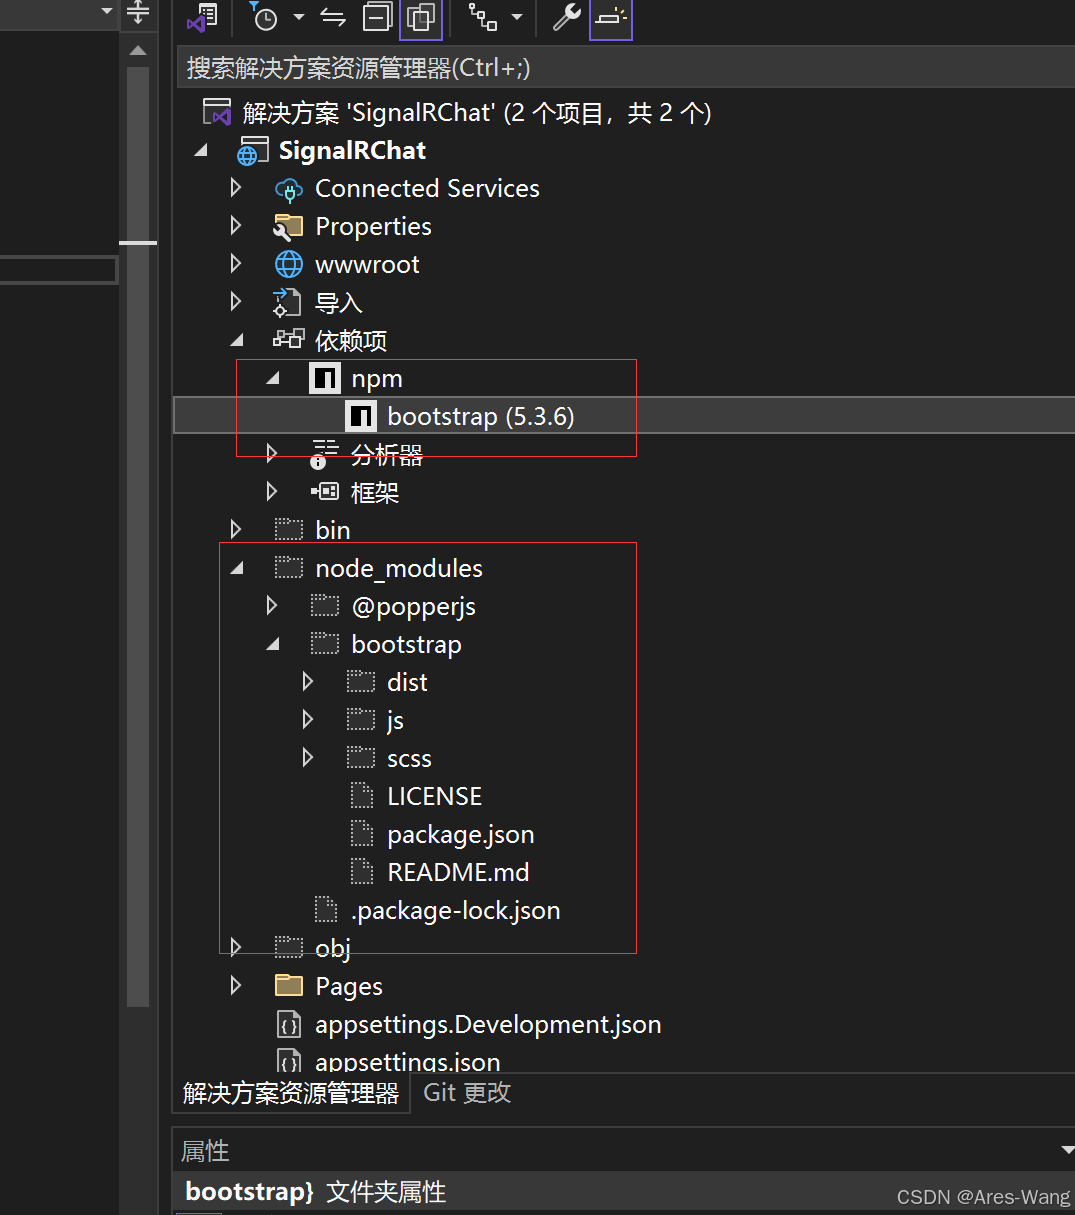Collapse the bootstrap folder arrow
The width and height of the screenshot is (1075, 1215).
pyautogui.click(x=273, y=644)
